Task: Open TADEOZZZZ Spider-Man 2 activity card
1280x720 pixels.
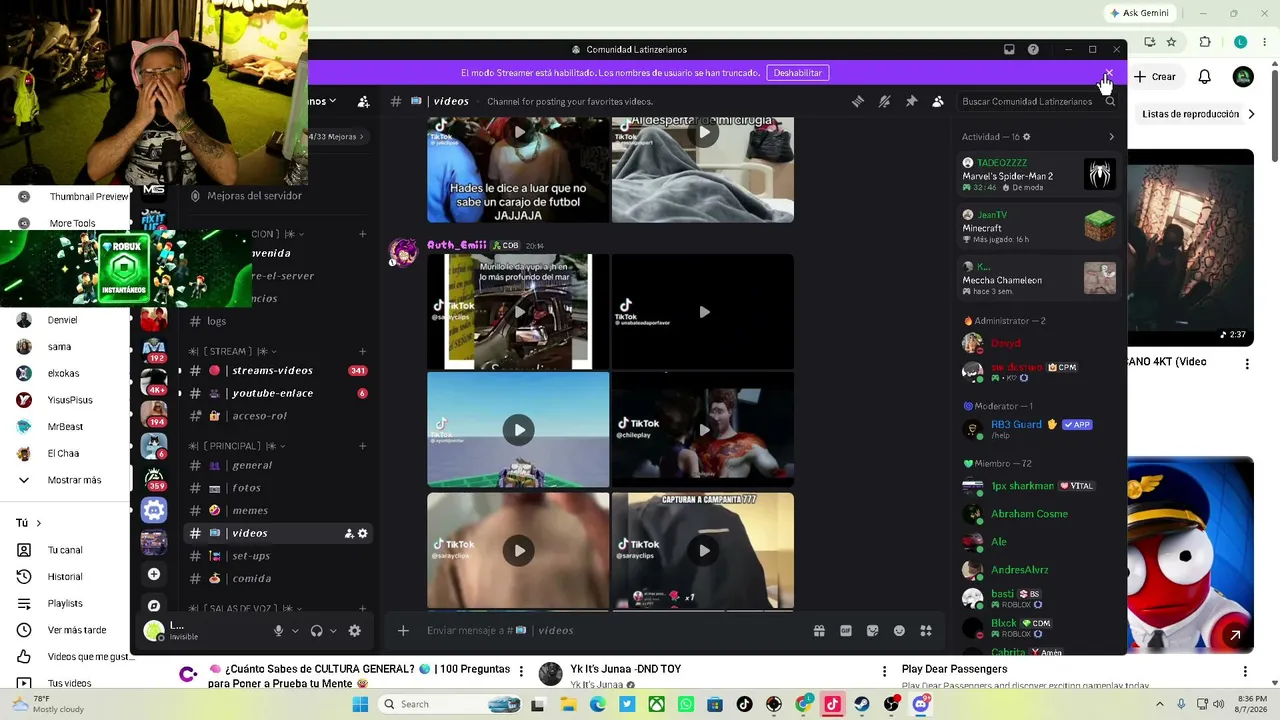Action: 1038,175
